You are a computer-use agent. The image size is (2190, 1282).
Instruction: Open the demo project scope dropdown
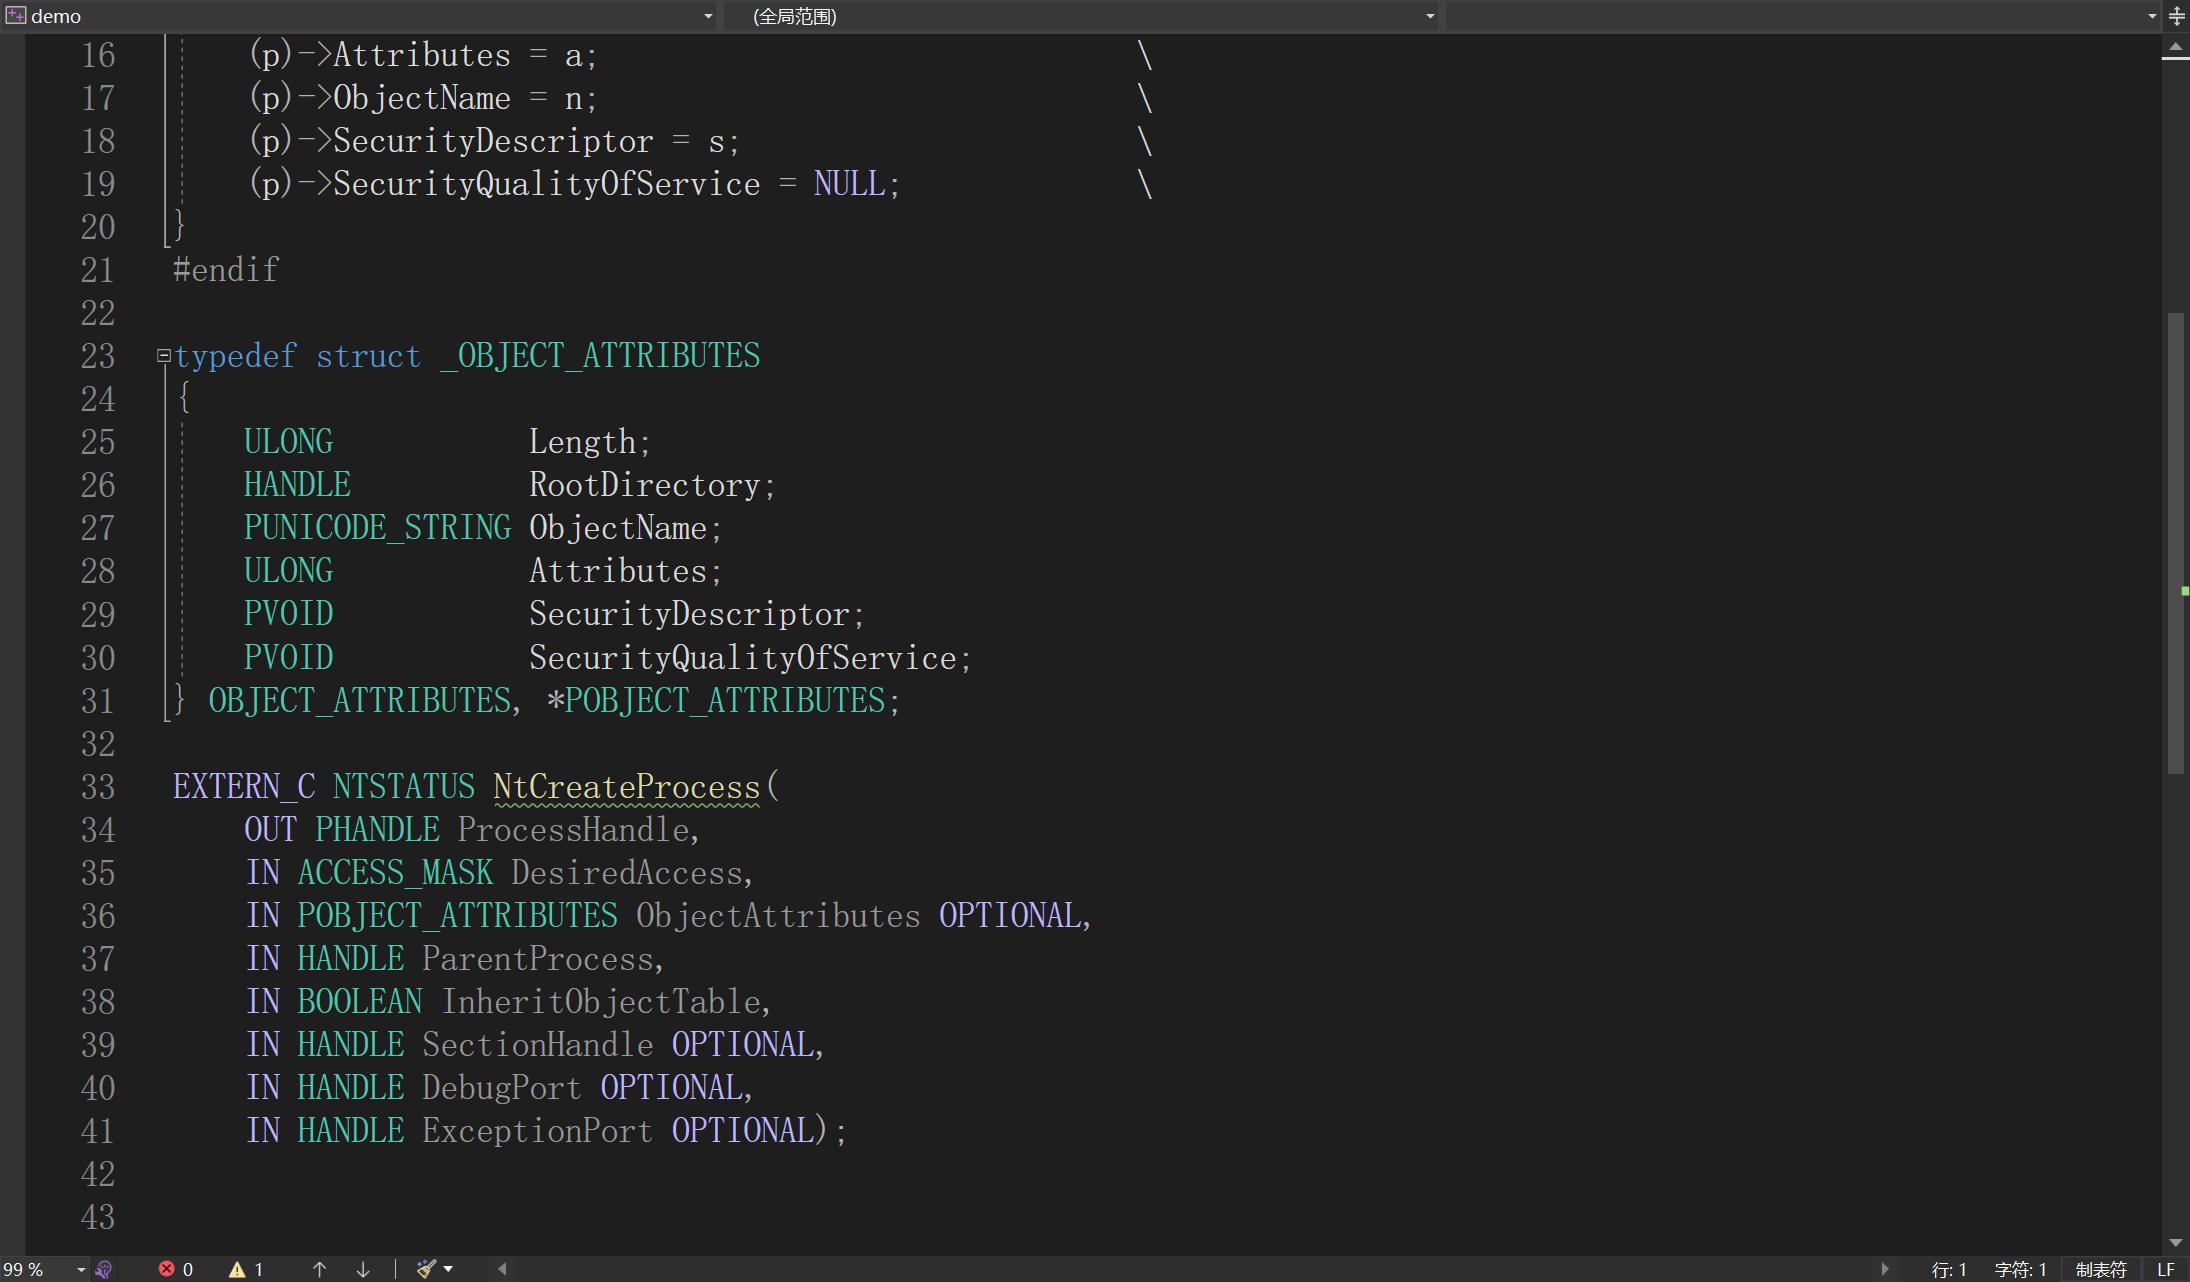click(x=708, y=16)
